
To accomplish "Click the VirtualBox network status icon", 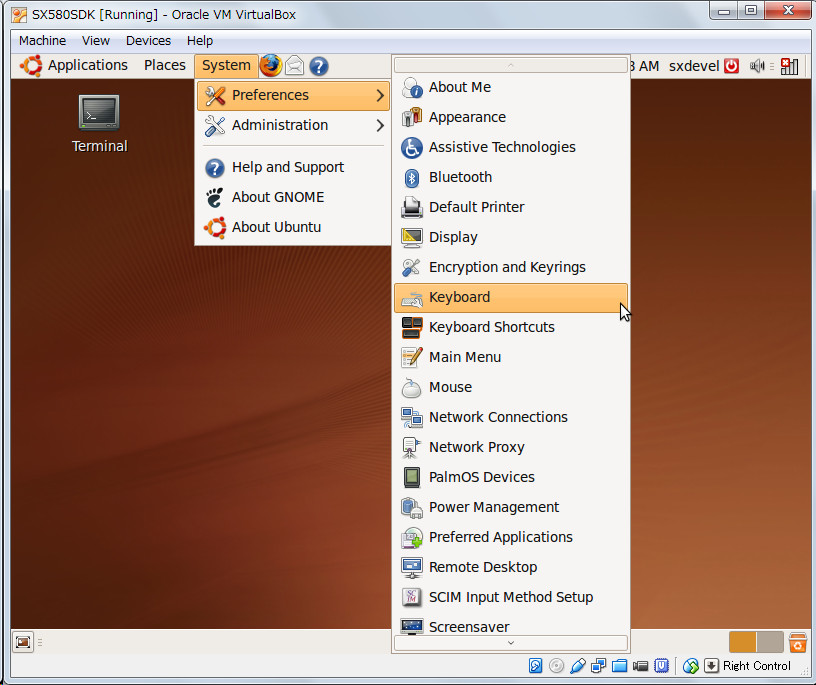I will (598, 665).
